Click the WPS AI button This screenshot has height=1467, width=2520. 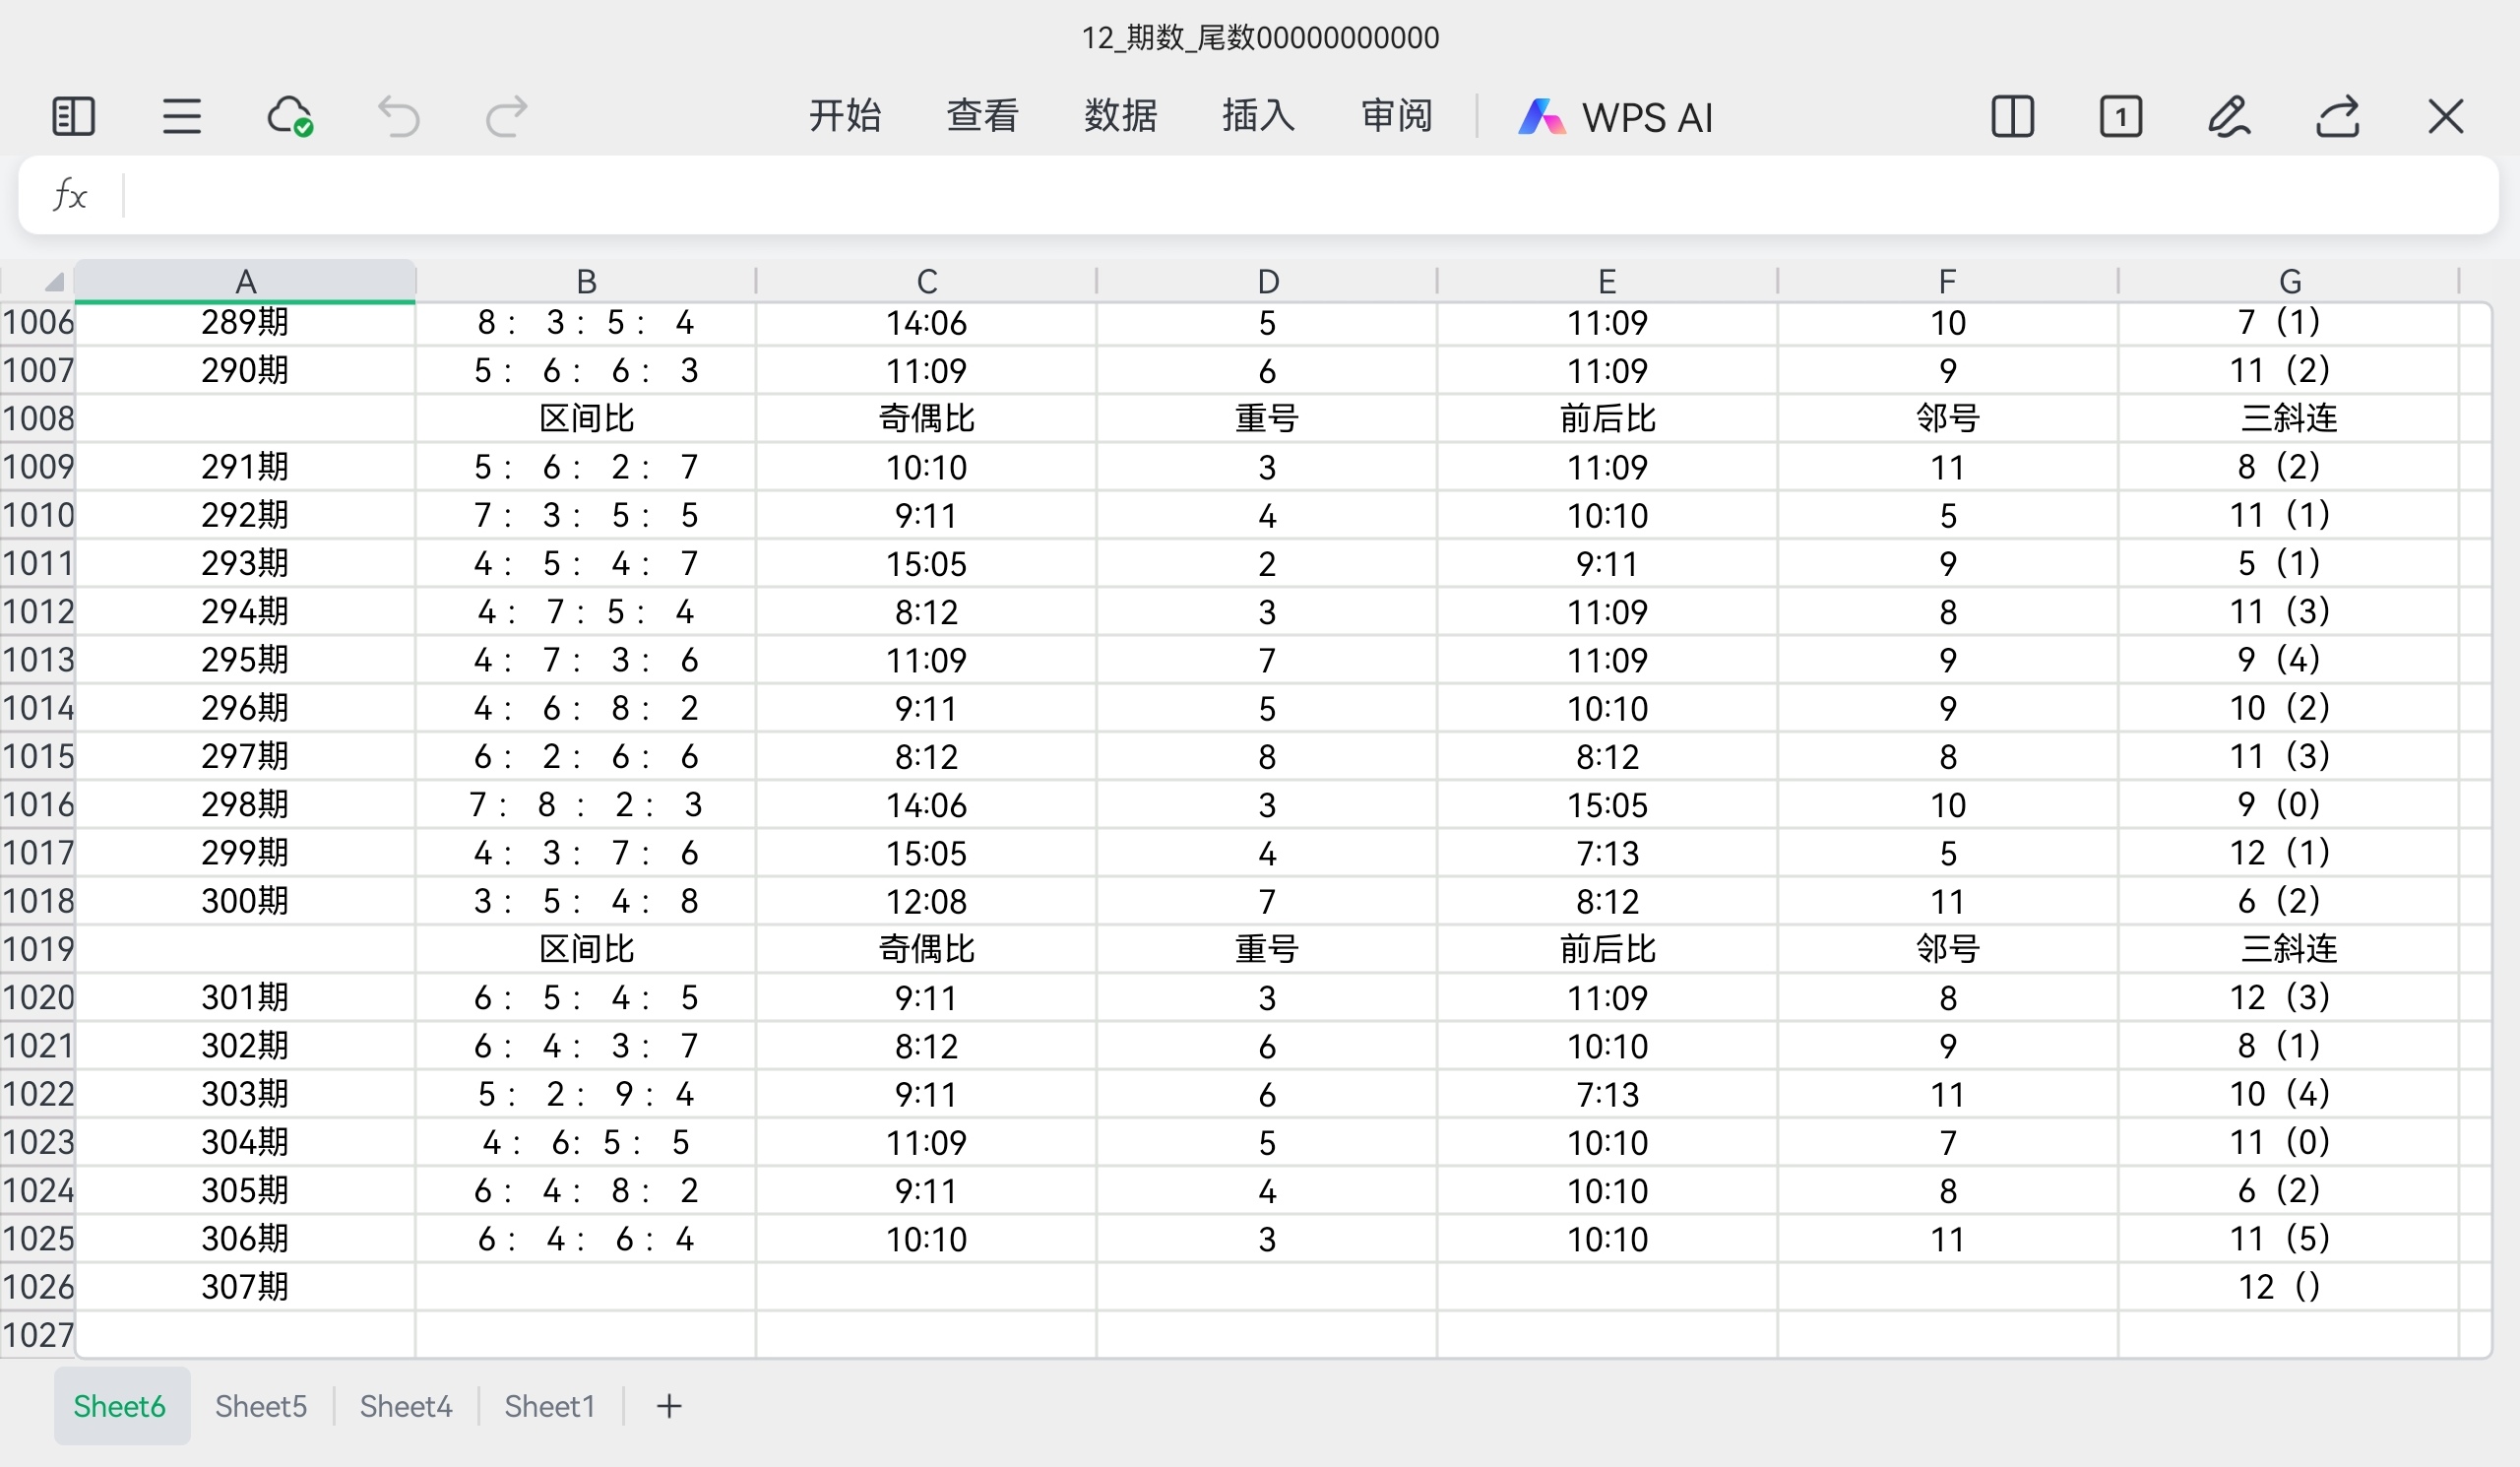[x=1615, y=117]
